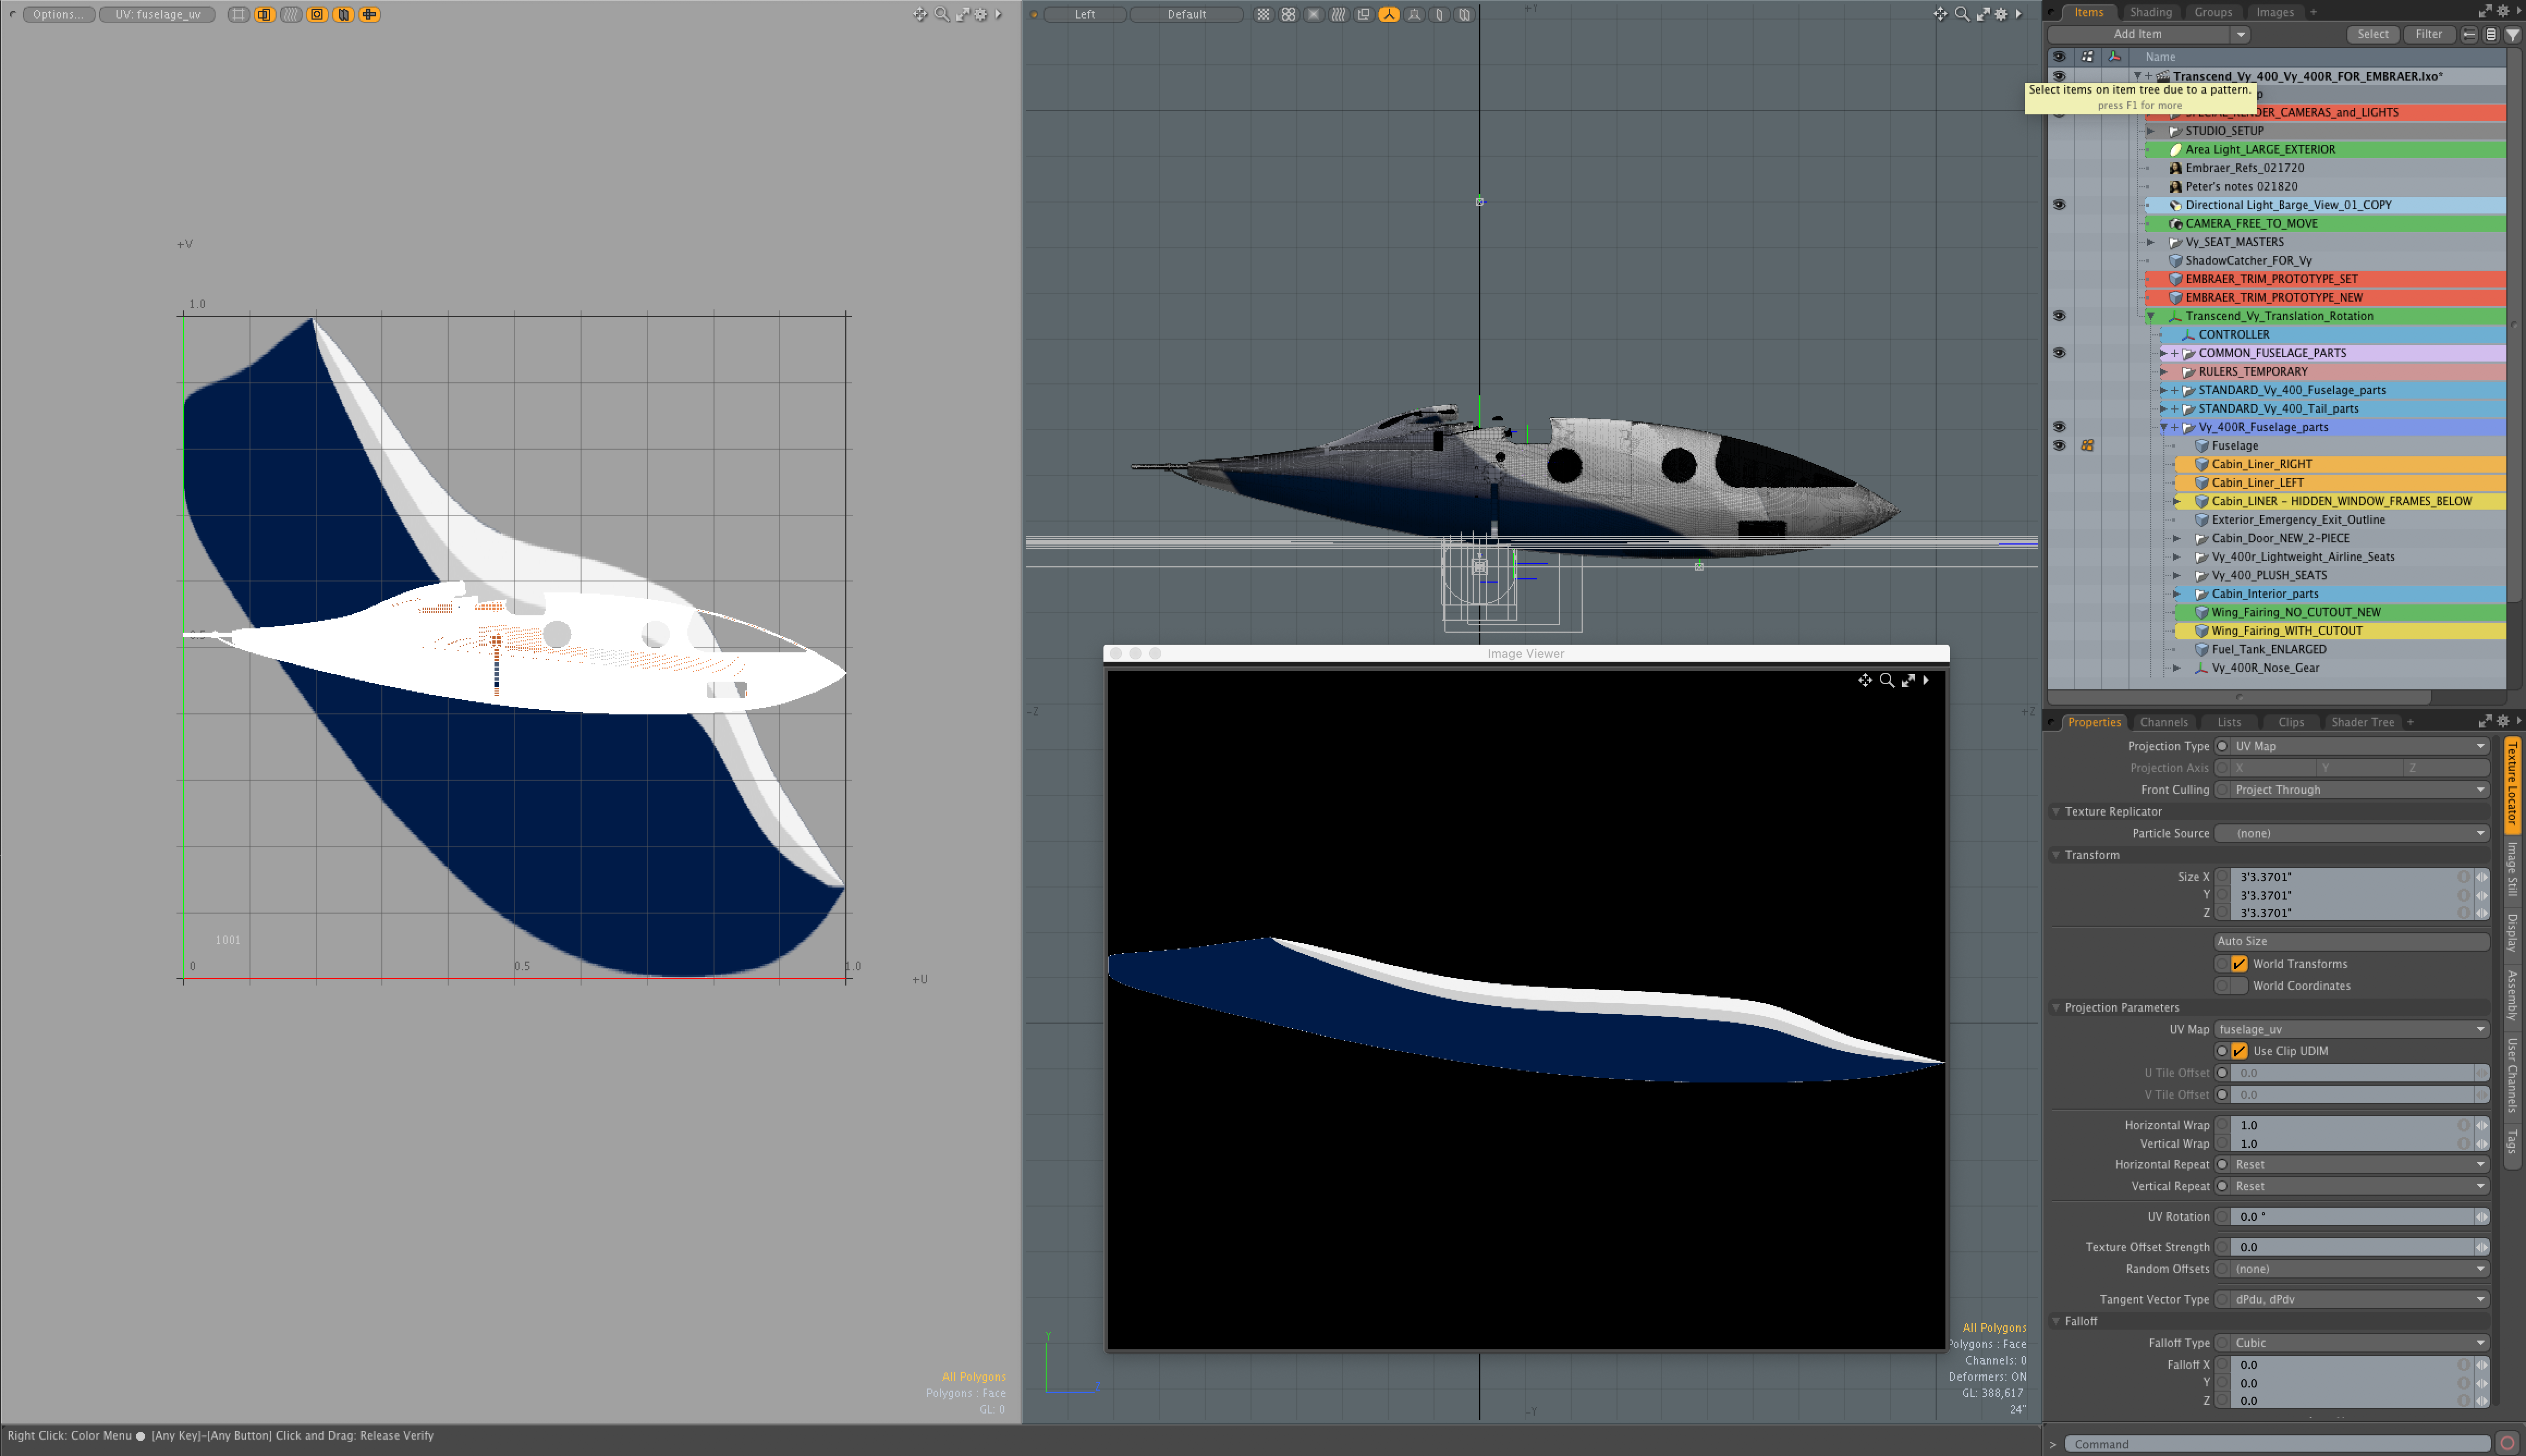Click the funnel filter icon in Items panel
The image size is (2526, 1456).
(2512, 34)
